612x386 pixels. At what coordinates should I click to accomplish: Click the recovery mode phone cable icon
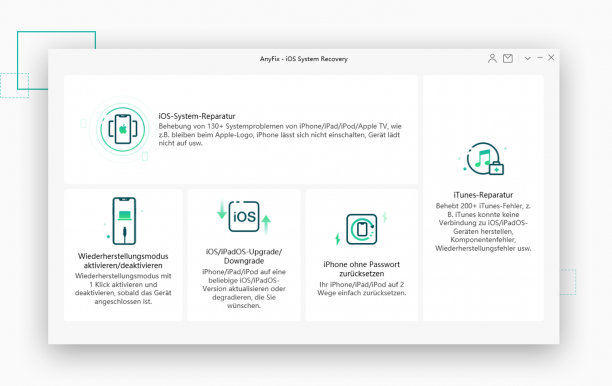(124, 221)
